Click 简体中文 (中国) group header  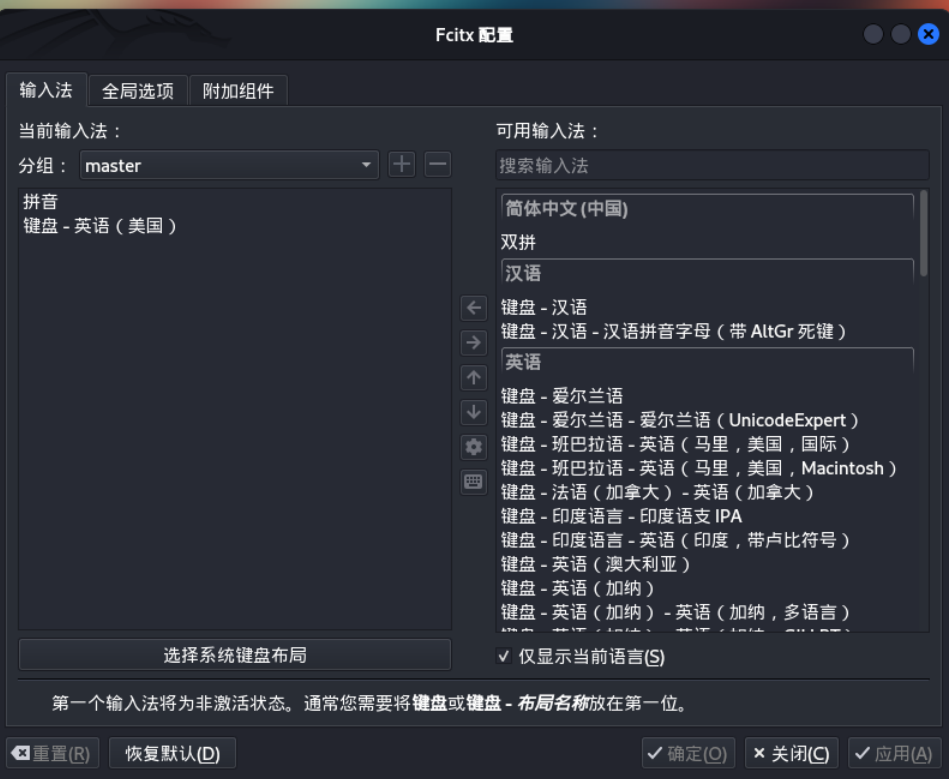(707, 209)
